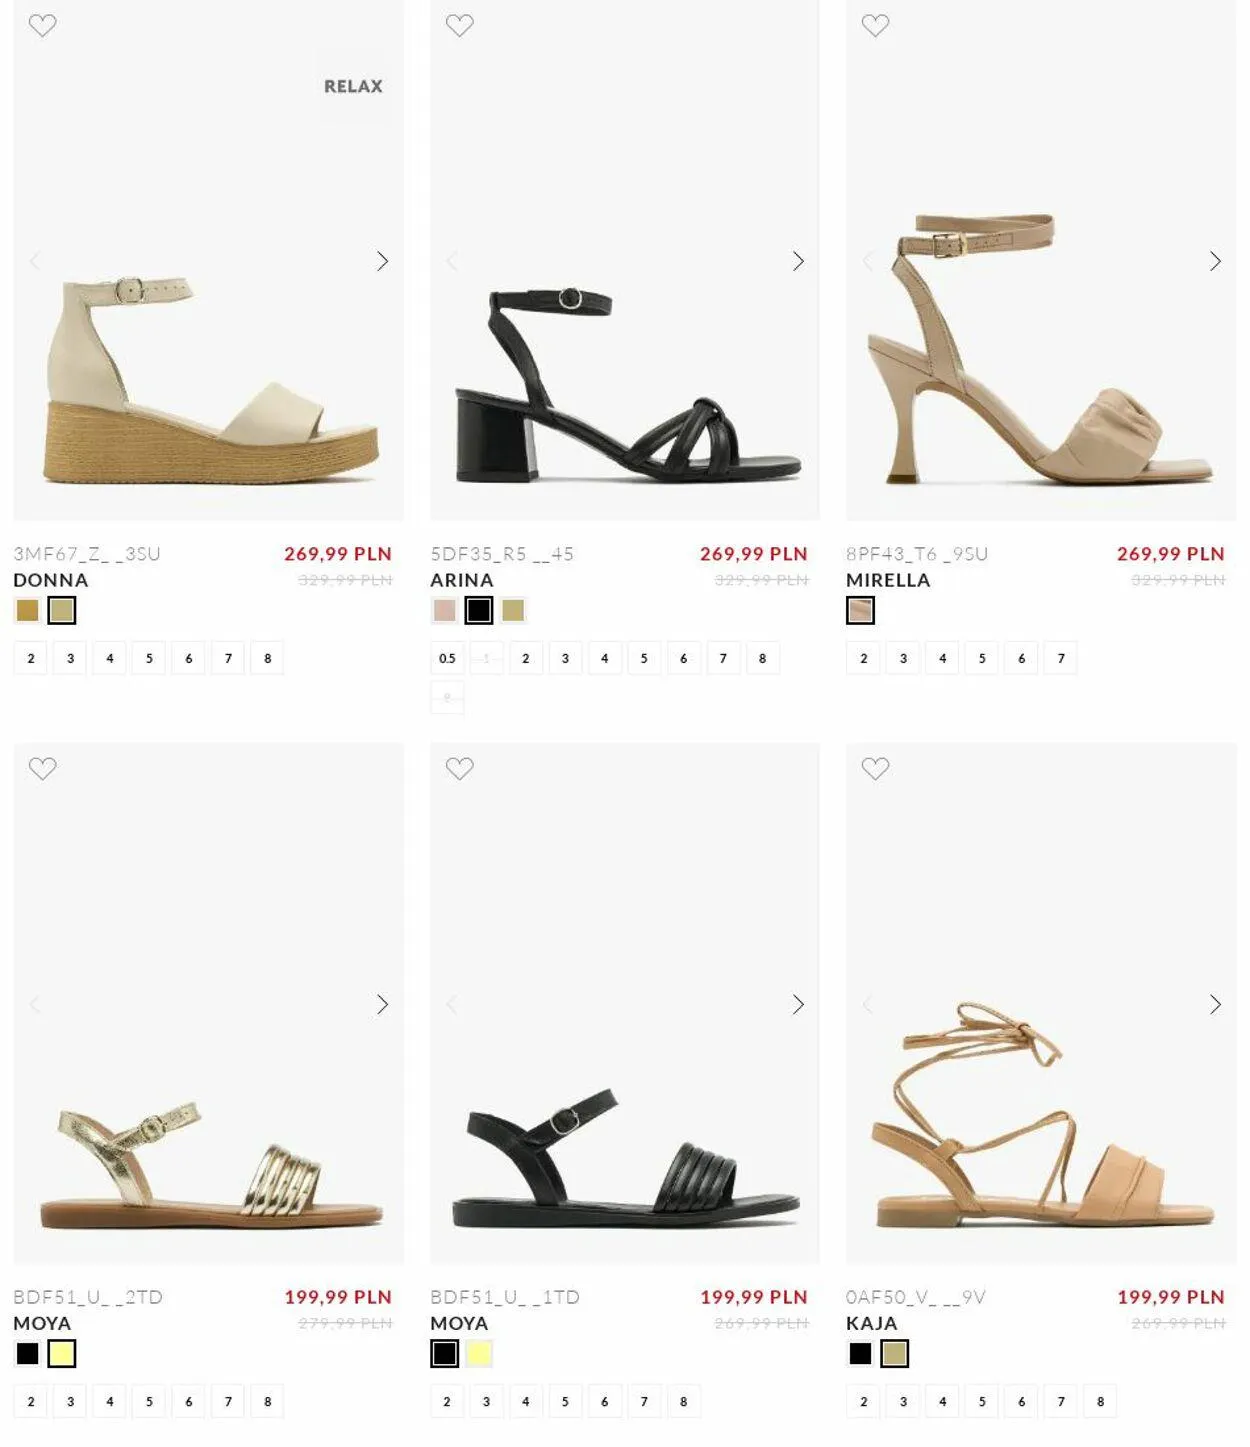
Task: Select size 5 for DONNA sandal
Action: coord(149,658)
